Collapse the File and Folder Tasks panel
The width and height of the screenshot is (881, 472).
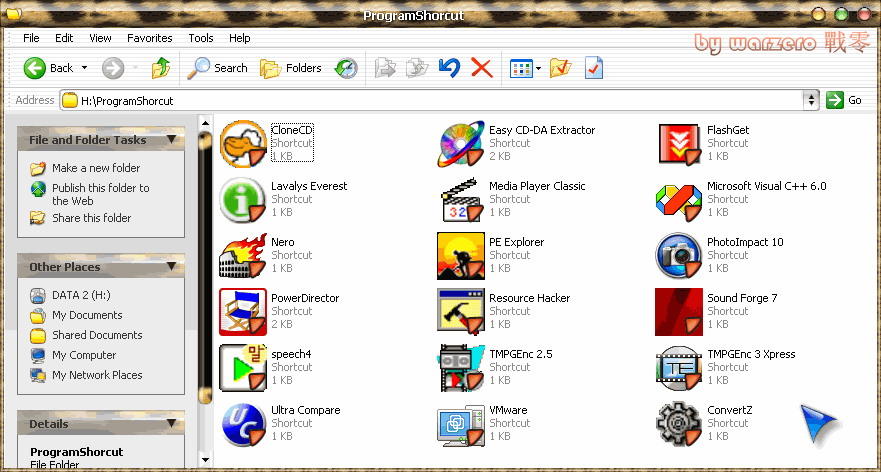coord(171,139)
